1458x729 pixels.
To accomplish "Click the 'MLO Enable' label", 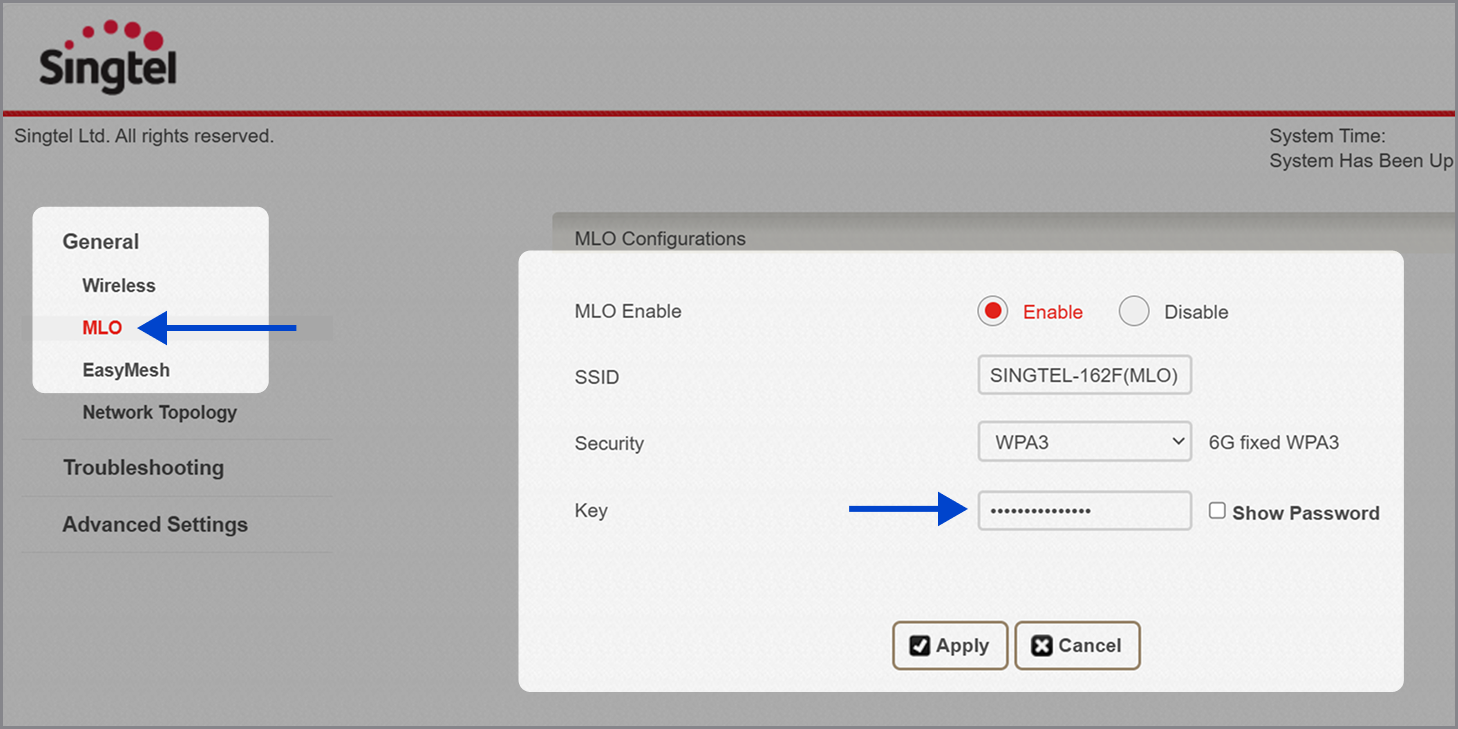I will 628,311.
